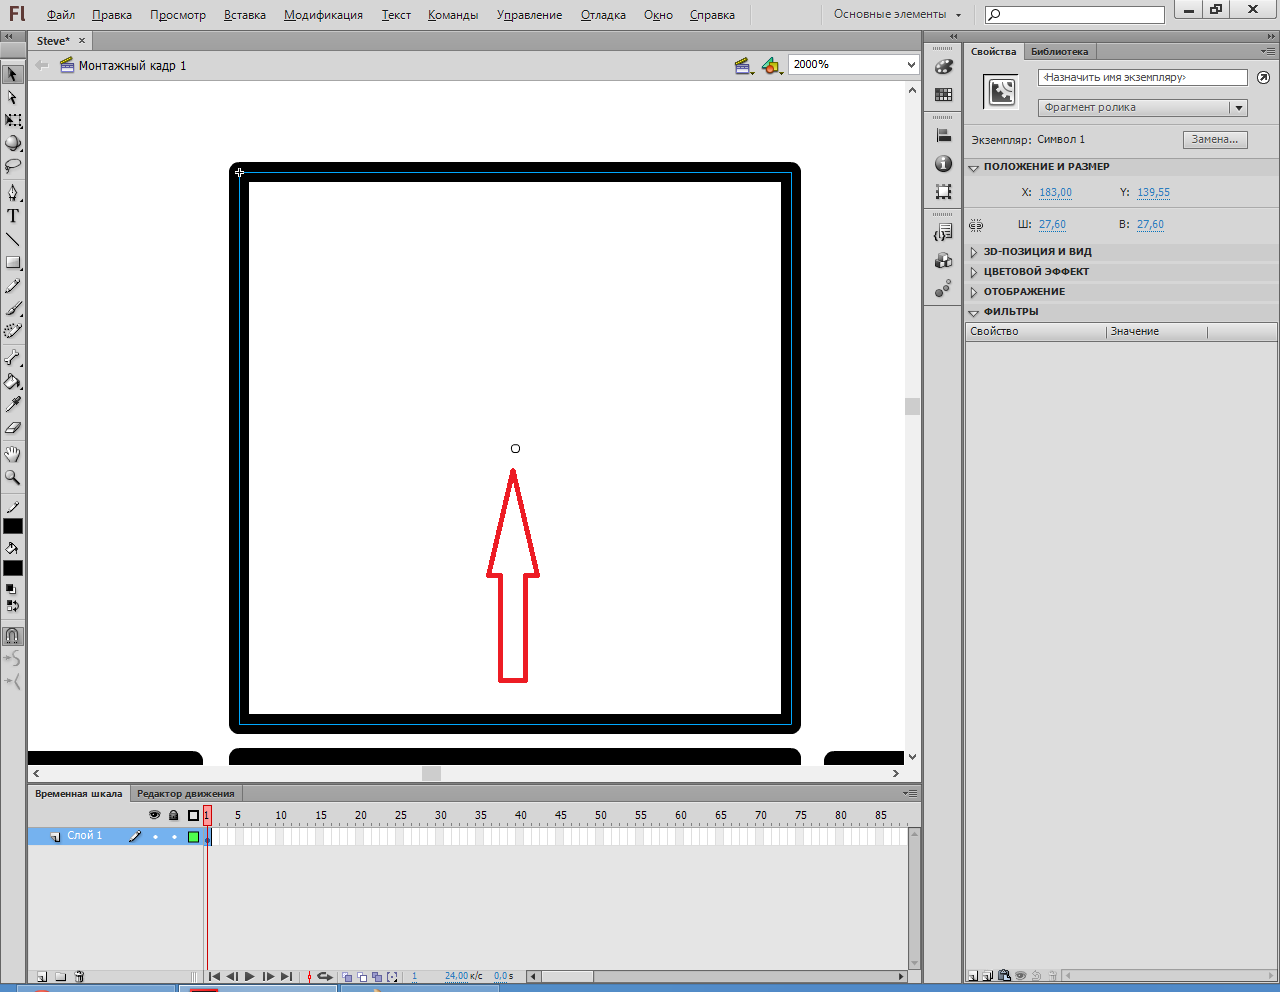Image resolution: width=1280 pixels, height=992 pixels.
Task: Toggle green outline square of Слой 1
Action: (194, 836)
